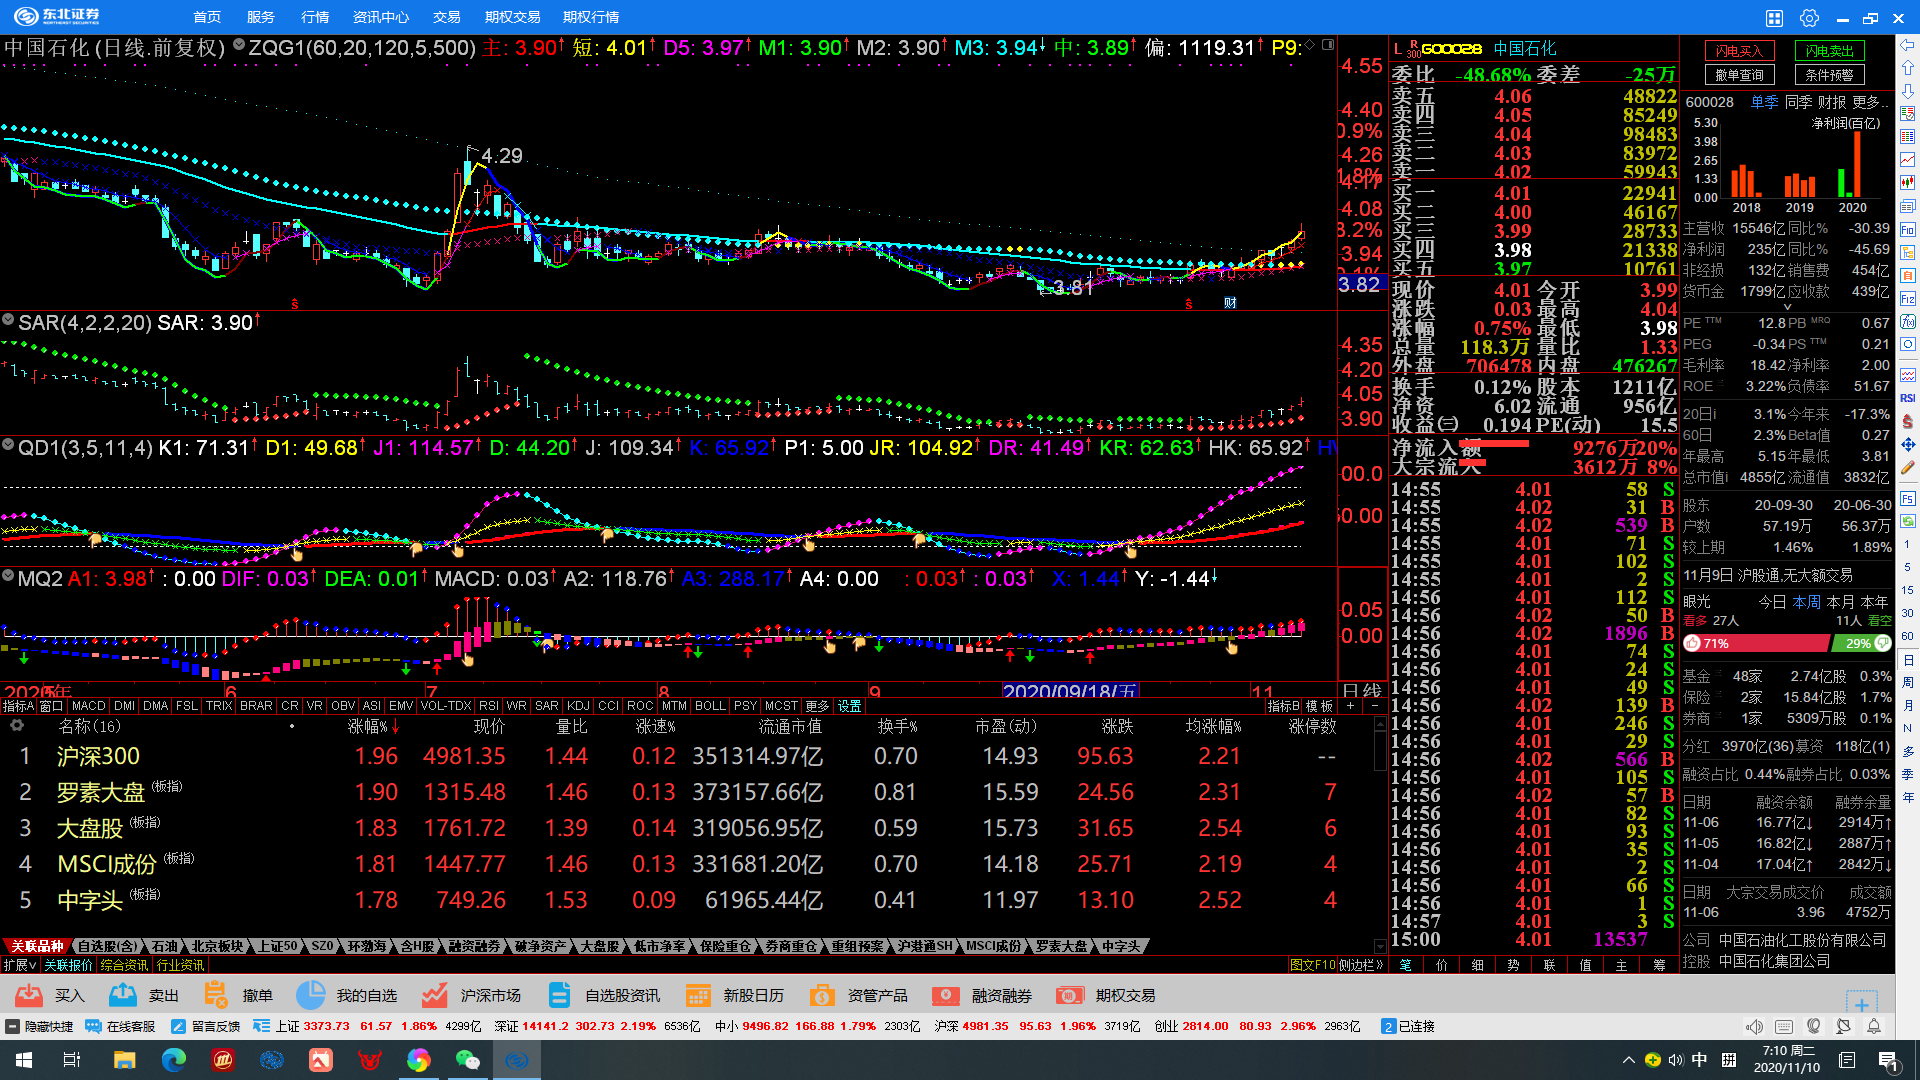The image size is (1920, 1080).
Task: Open 撤单 cancel order shortcut
Action: point(215,995)
